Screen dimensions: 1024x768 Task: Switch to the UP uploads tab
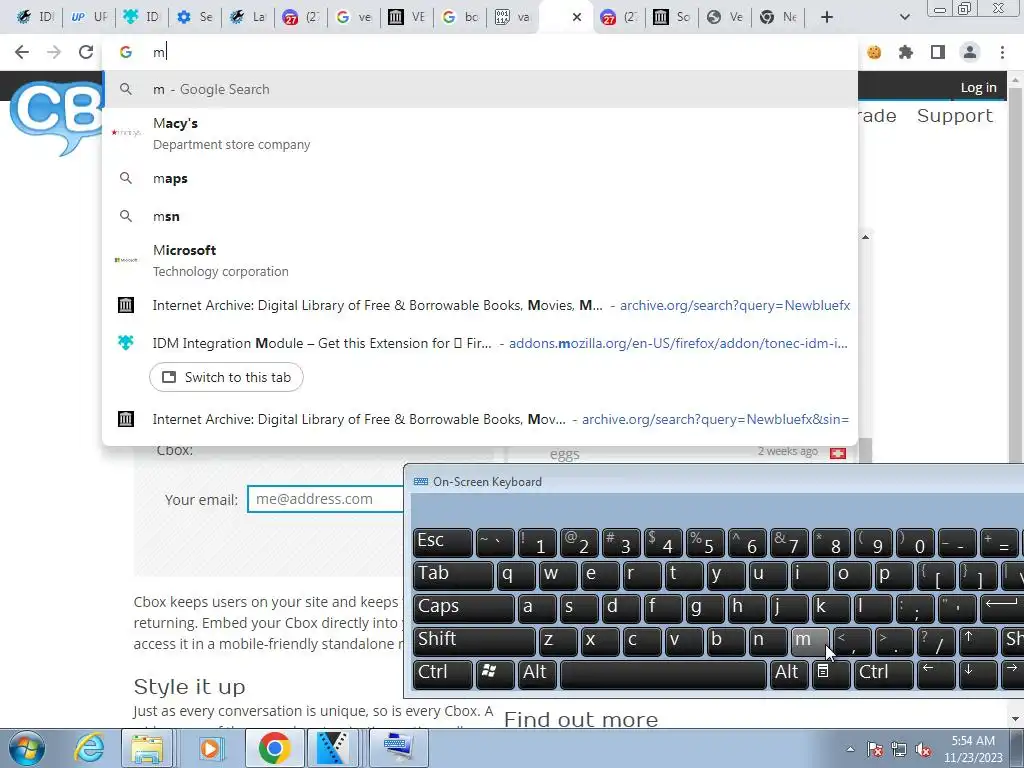[89, 17]
